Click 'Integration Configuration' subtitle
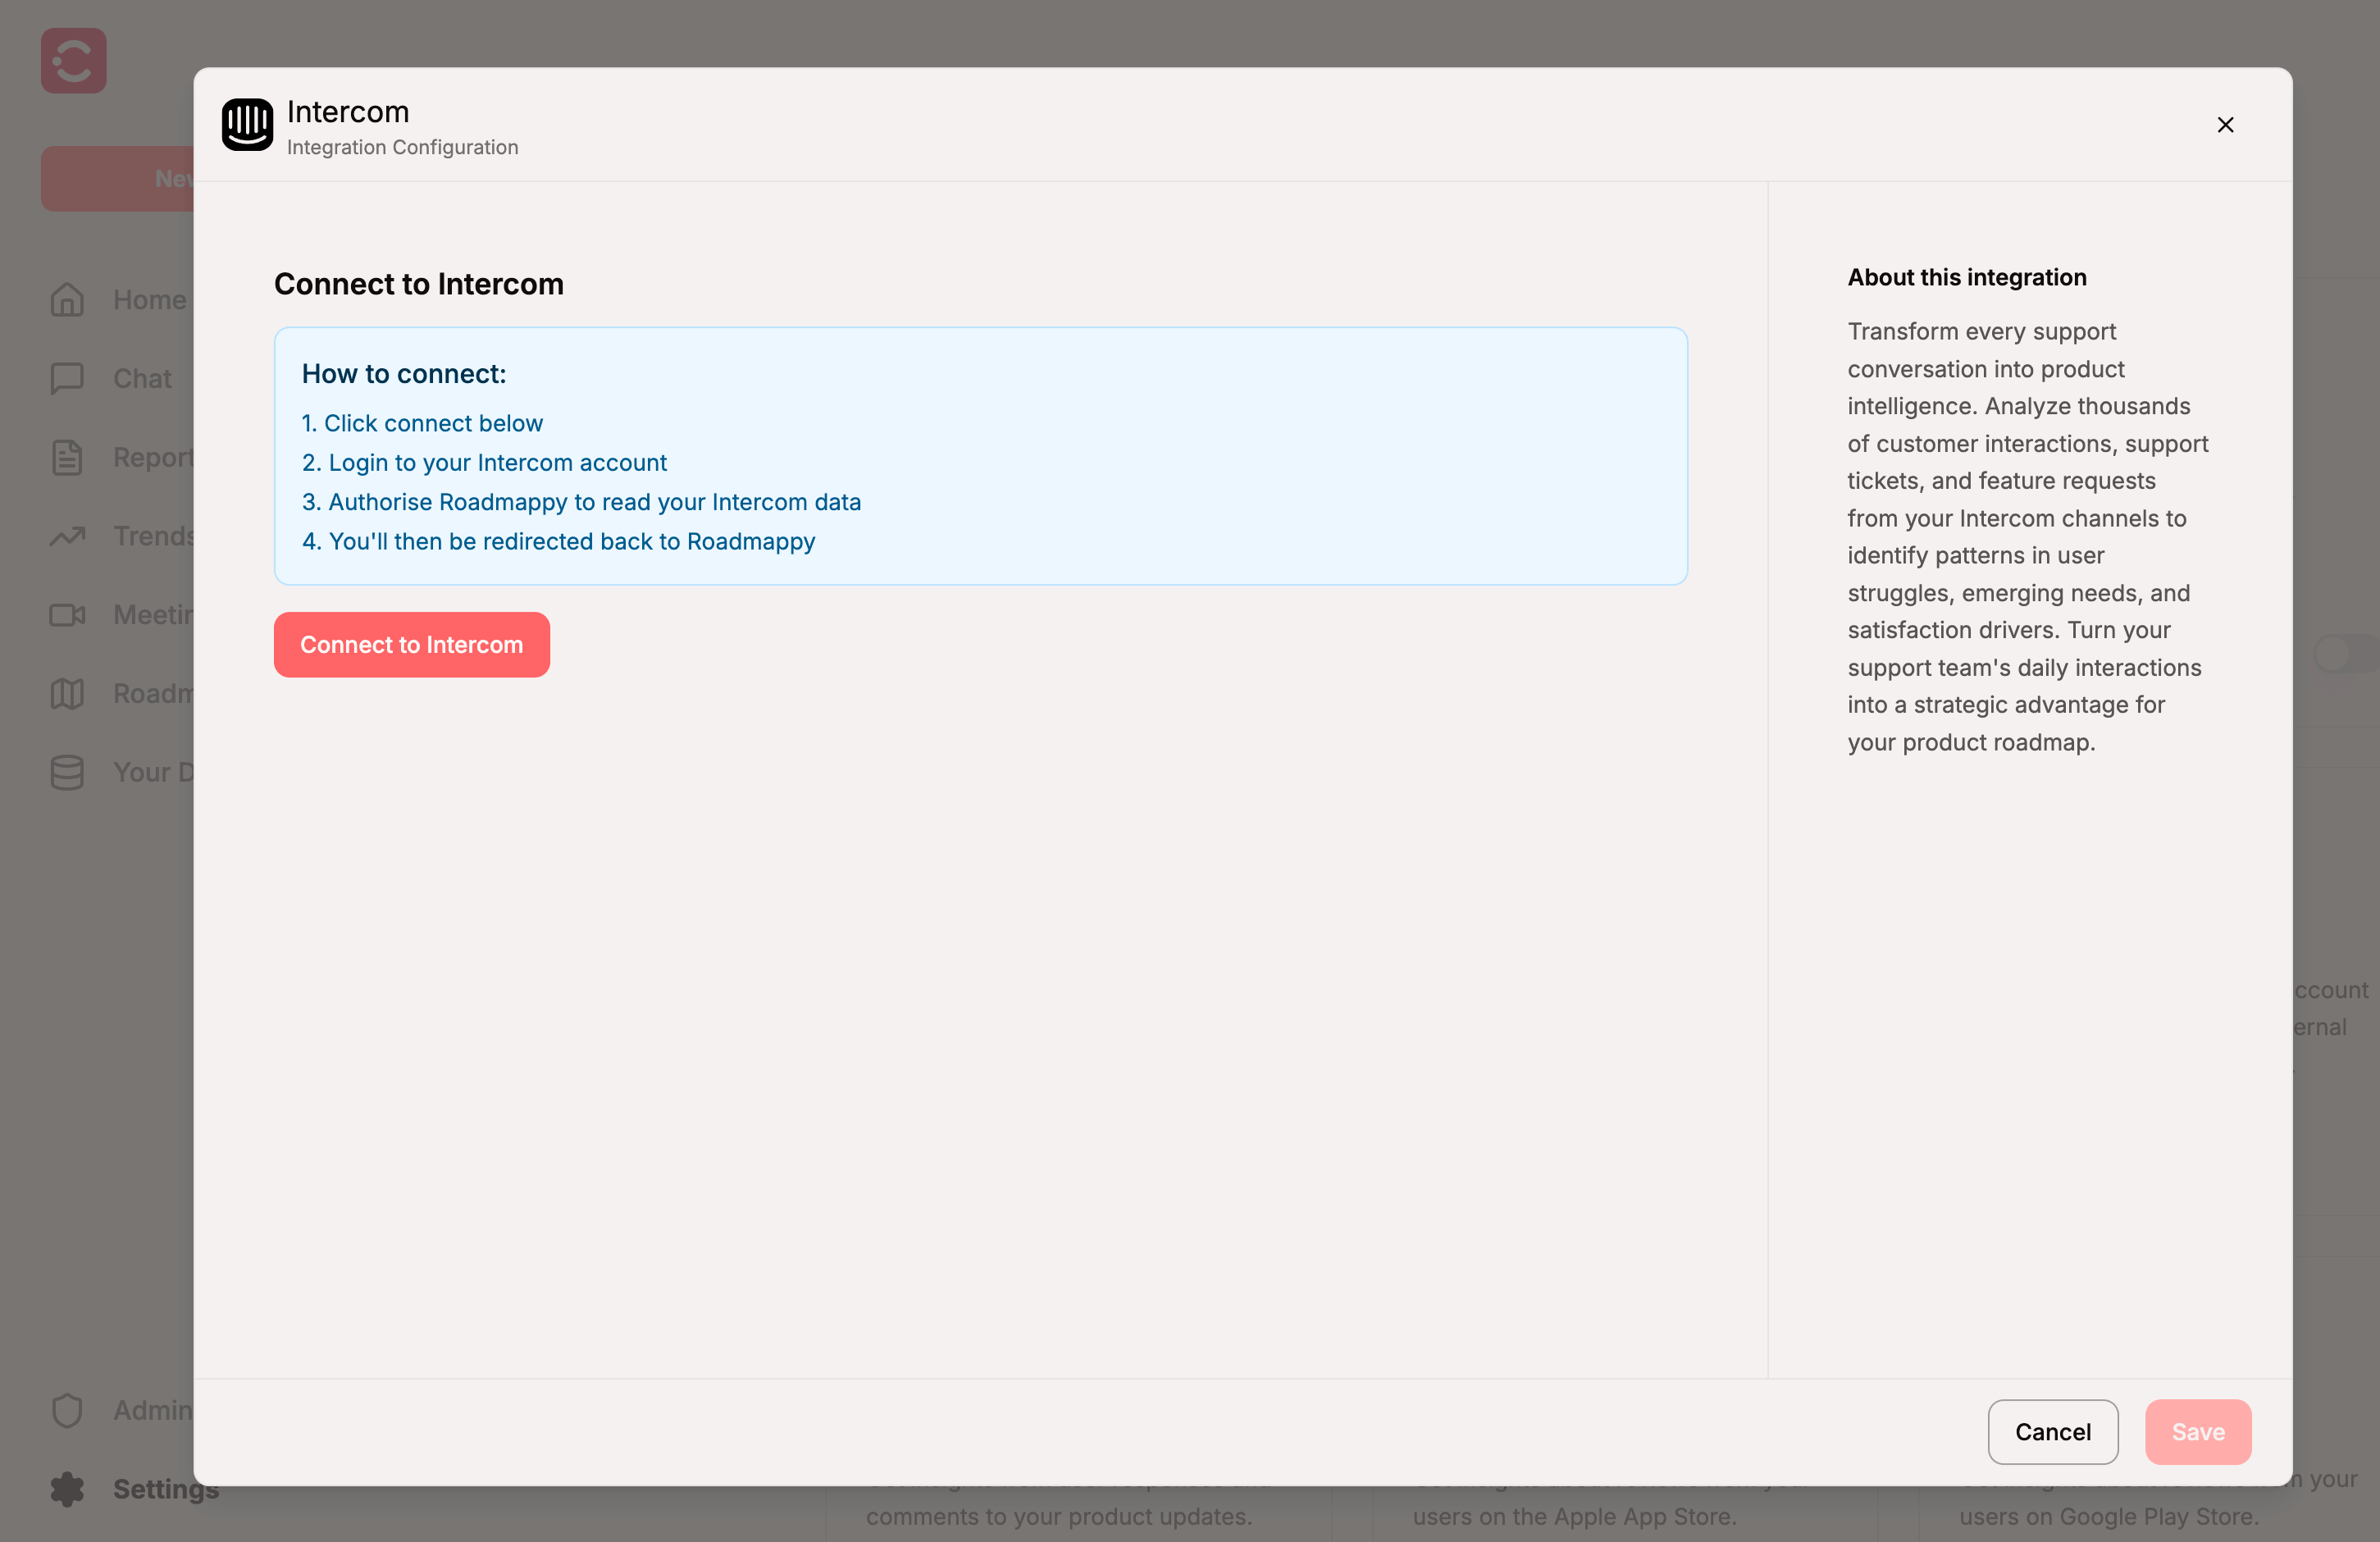Viewport: 2380px width, 1542px height. pyautogui.click(x=402, y=147)
